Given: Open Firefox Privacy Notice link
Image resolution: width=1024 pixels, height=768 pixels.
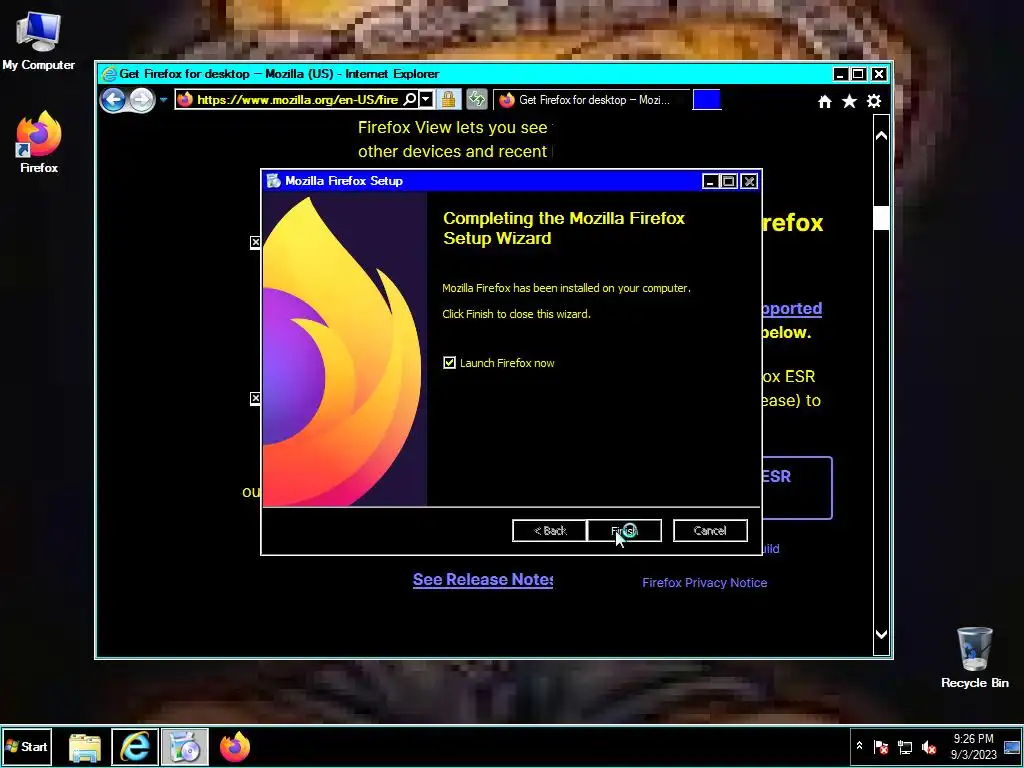Looking at the screenshot, I should click(705, 583).
